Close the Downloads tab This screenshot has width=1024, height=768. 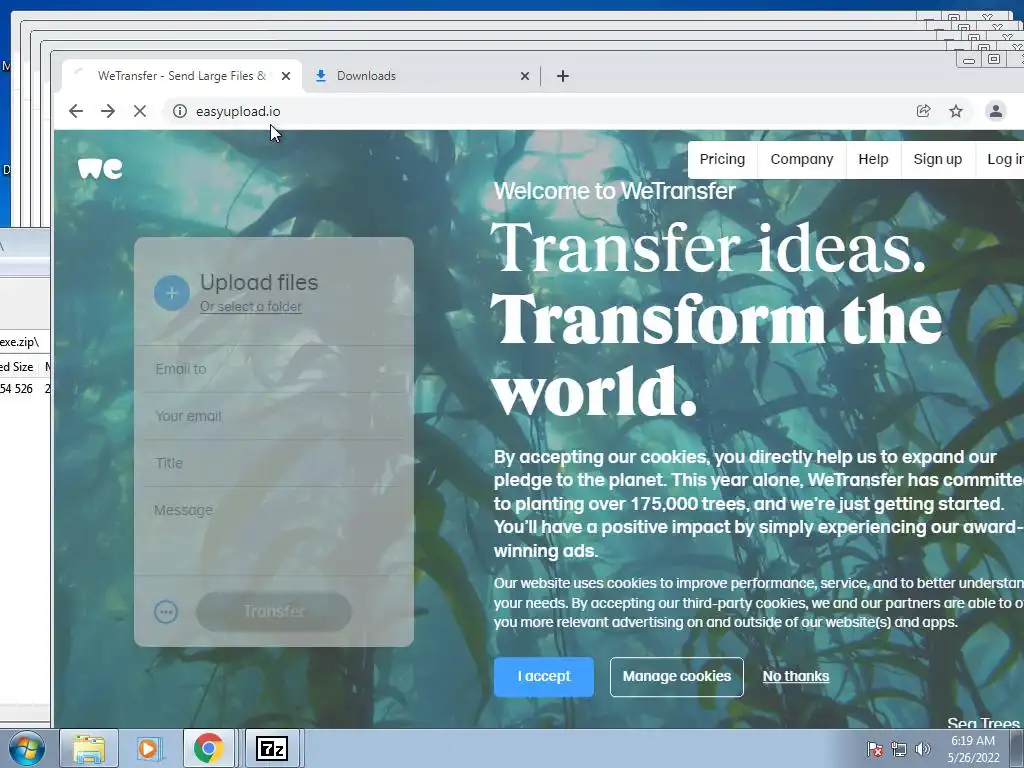(524, 76)
